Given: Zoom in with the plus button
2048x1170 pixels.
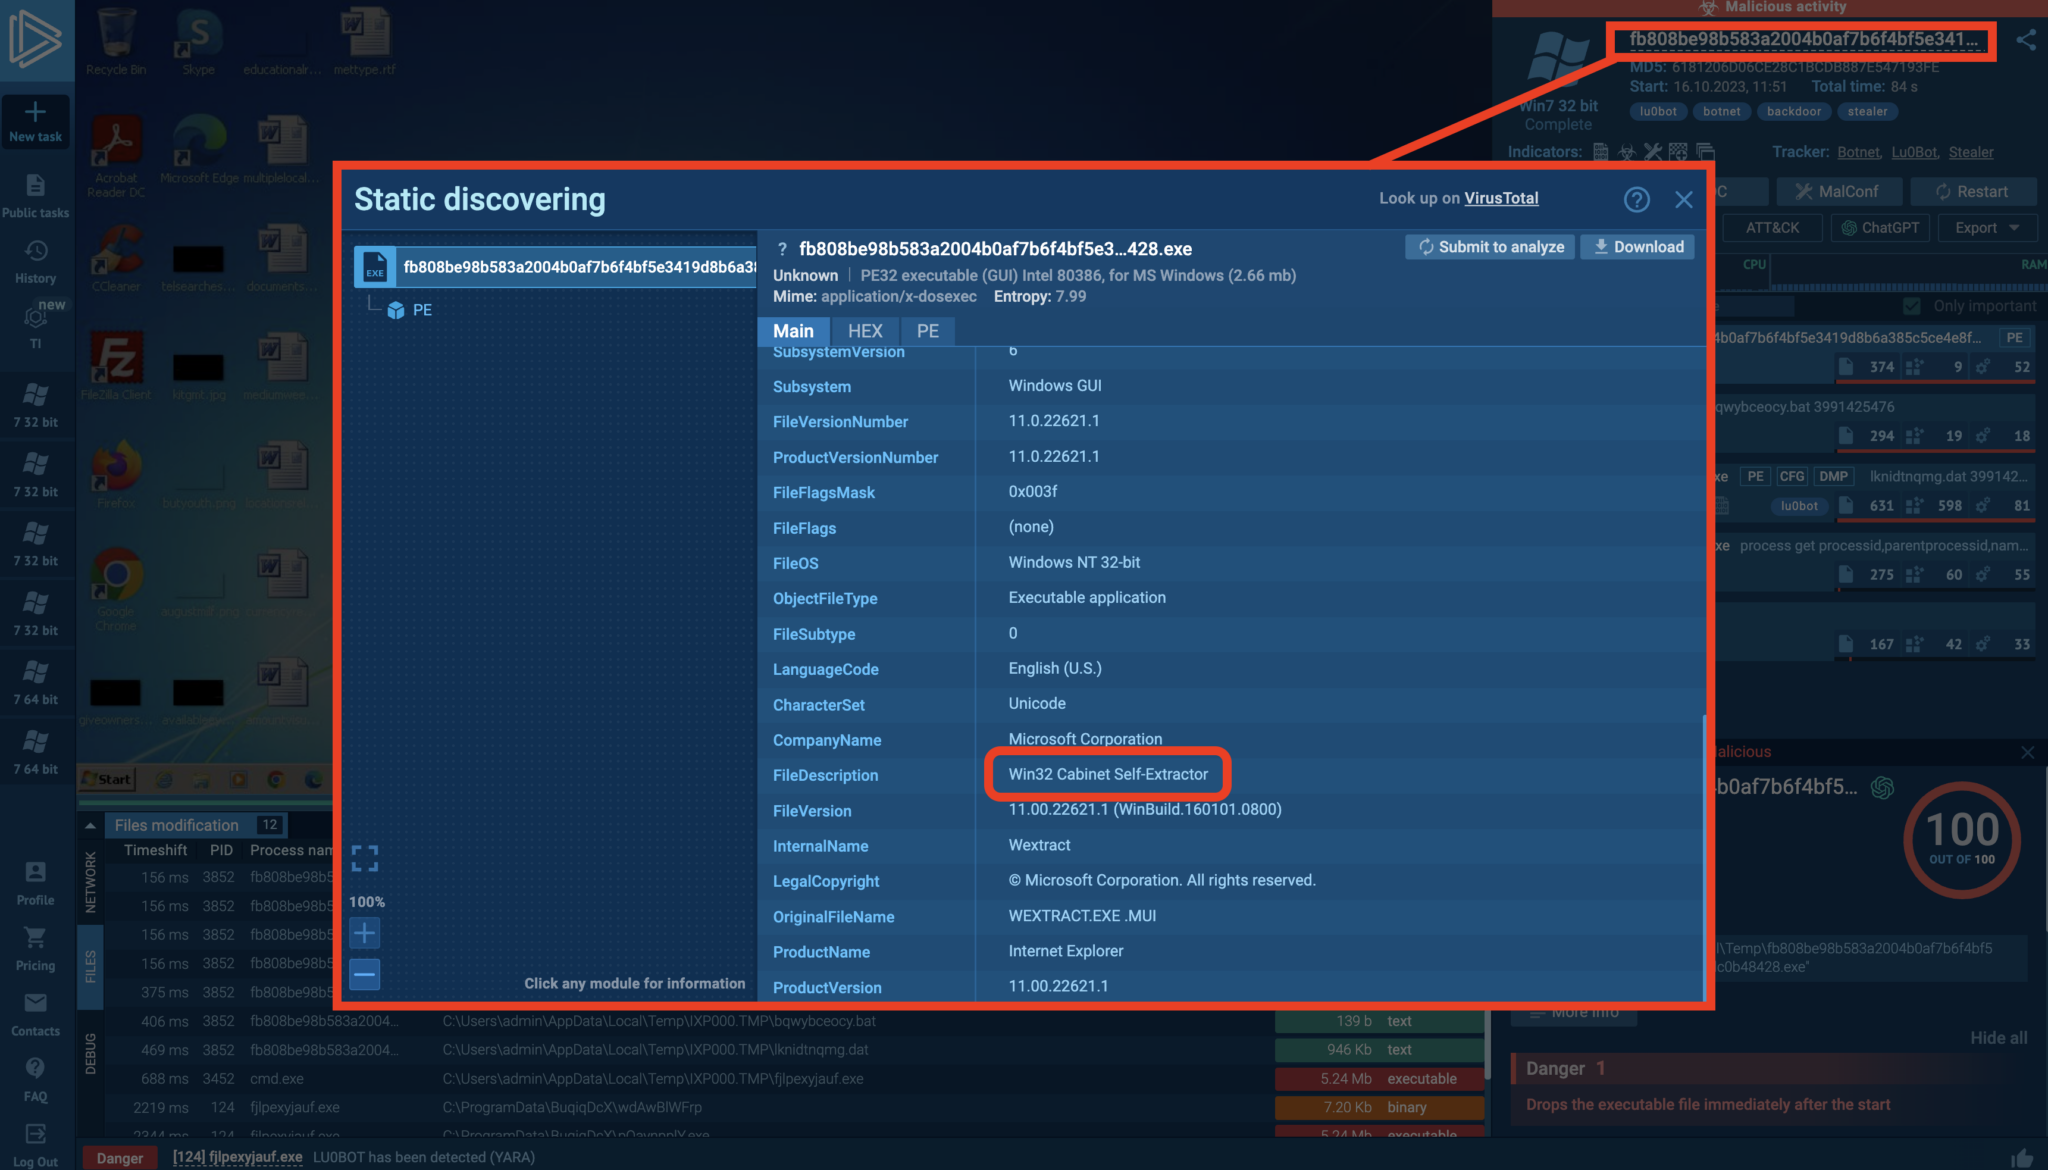Looking at the screenshot, I should tap(365, 933).
